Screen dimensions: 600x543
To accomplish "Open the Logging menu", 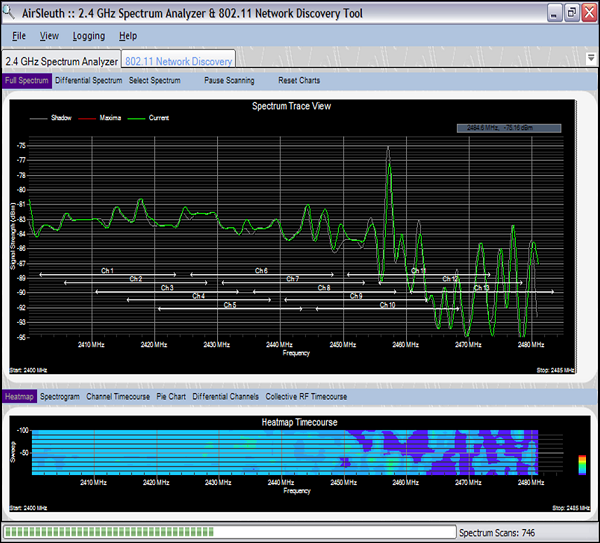I will [89, 36].
